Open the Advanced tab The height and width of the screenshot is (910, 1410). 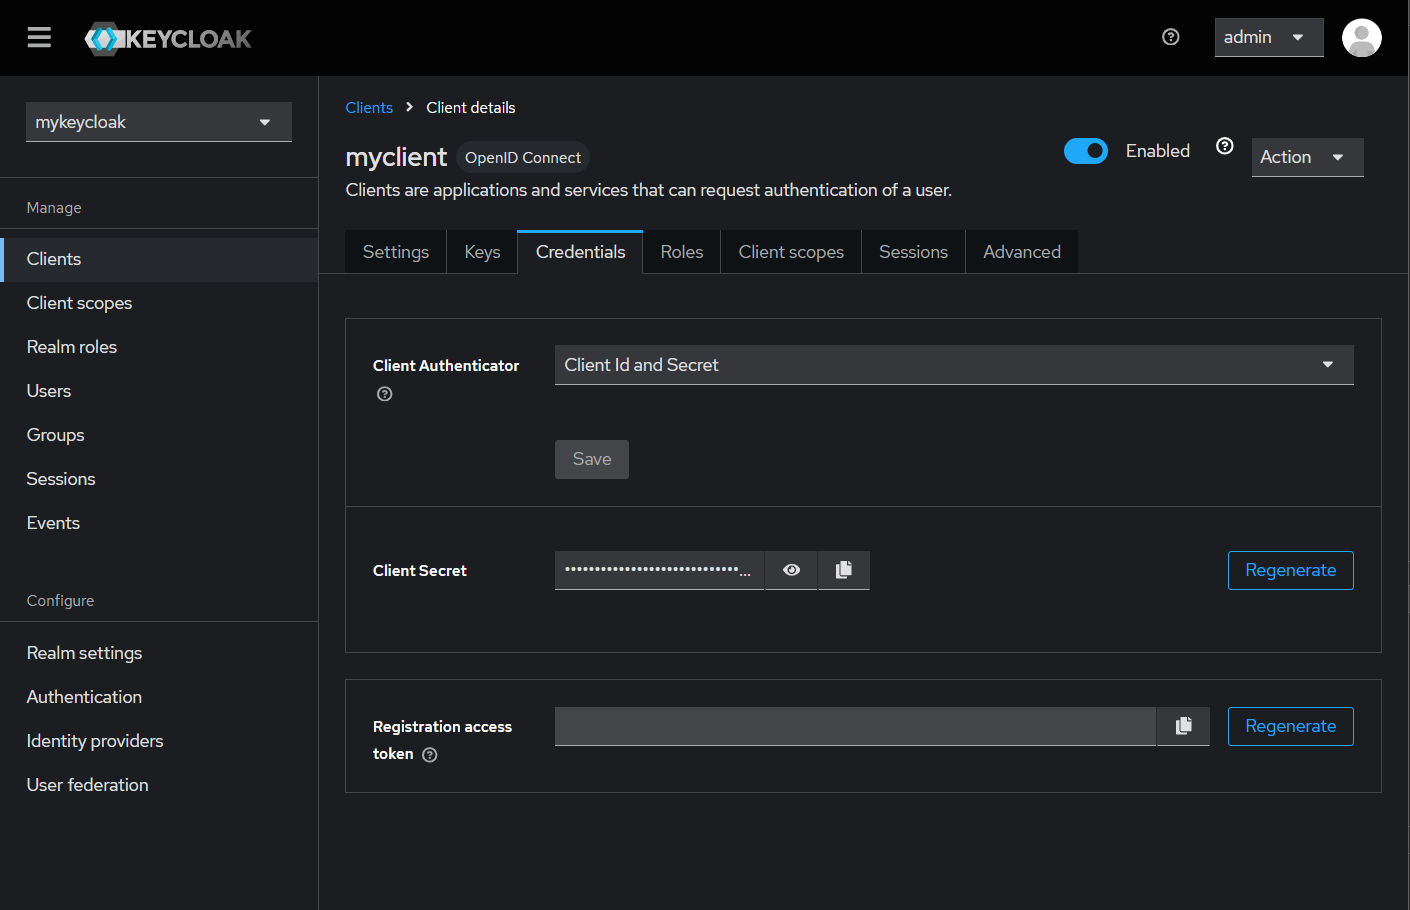[x=1022, y=252]
